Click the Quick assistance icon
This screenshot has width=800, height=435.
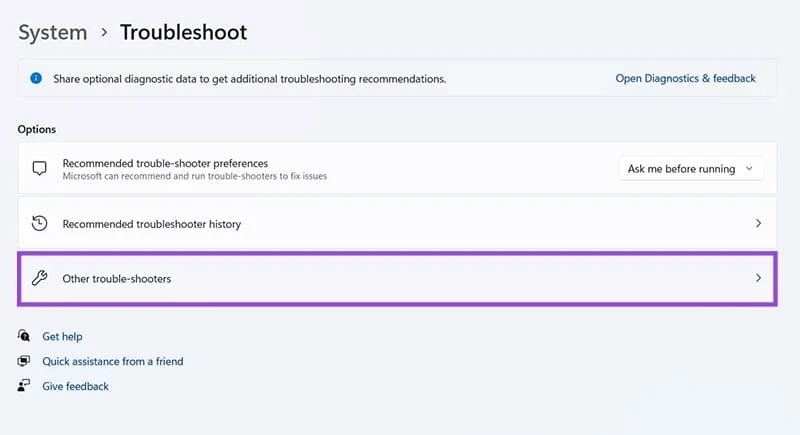tap(24, 361)
